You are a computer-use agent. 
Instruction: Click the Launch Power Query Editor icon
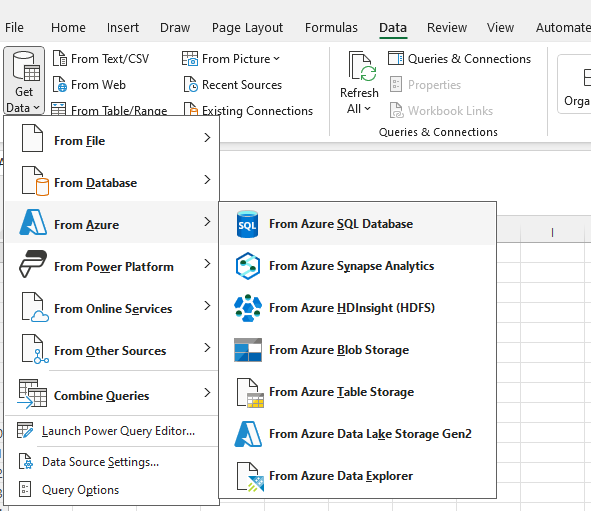(25, 430)
